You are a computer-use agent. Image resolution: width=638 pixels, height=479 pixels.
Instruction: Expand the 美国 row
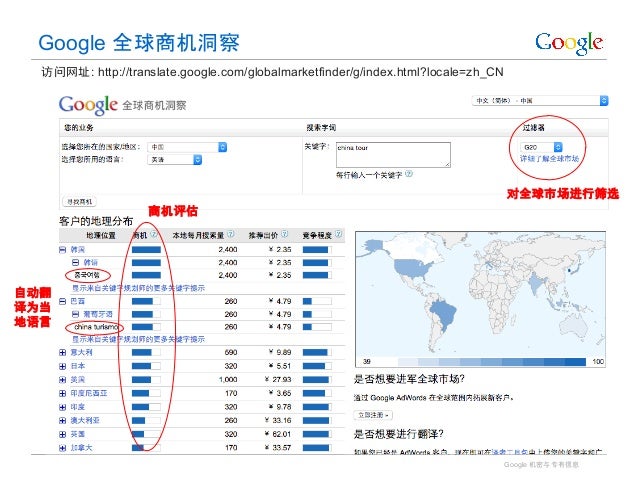63,380
